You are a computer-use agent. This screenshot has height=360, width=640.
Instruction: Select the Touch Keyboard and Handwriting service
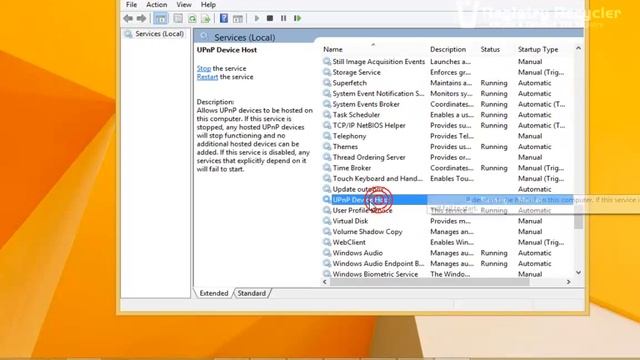click(378, 178)
